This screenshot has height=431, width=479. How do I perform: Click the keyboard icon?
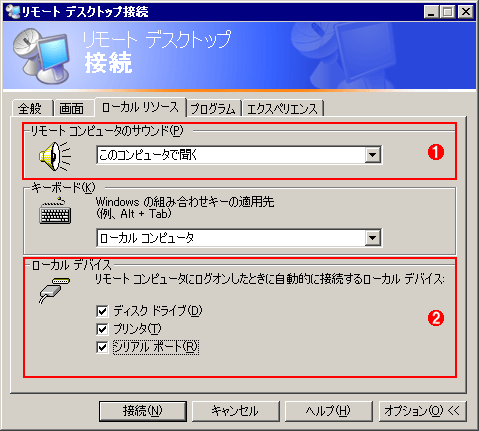pos(55,211)
